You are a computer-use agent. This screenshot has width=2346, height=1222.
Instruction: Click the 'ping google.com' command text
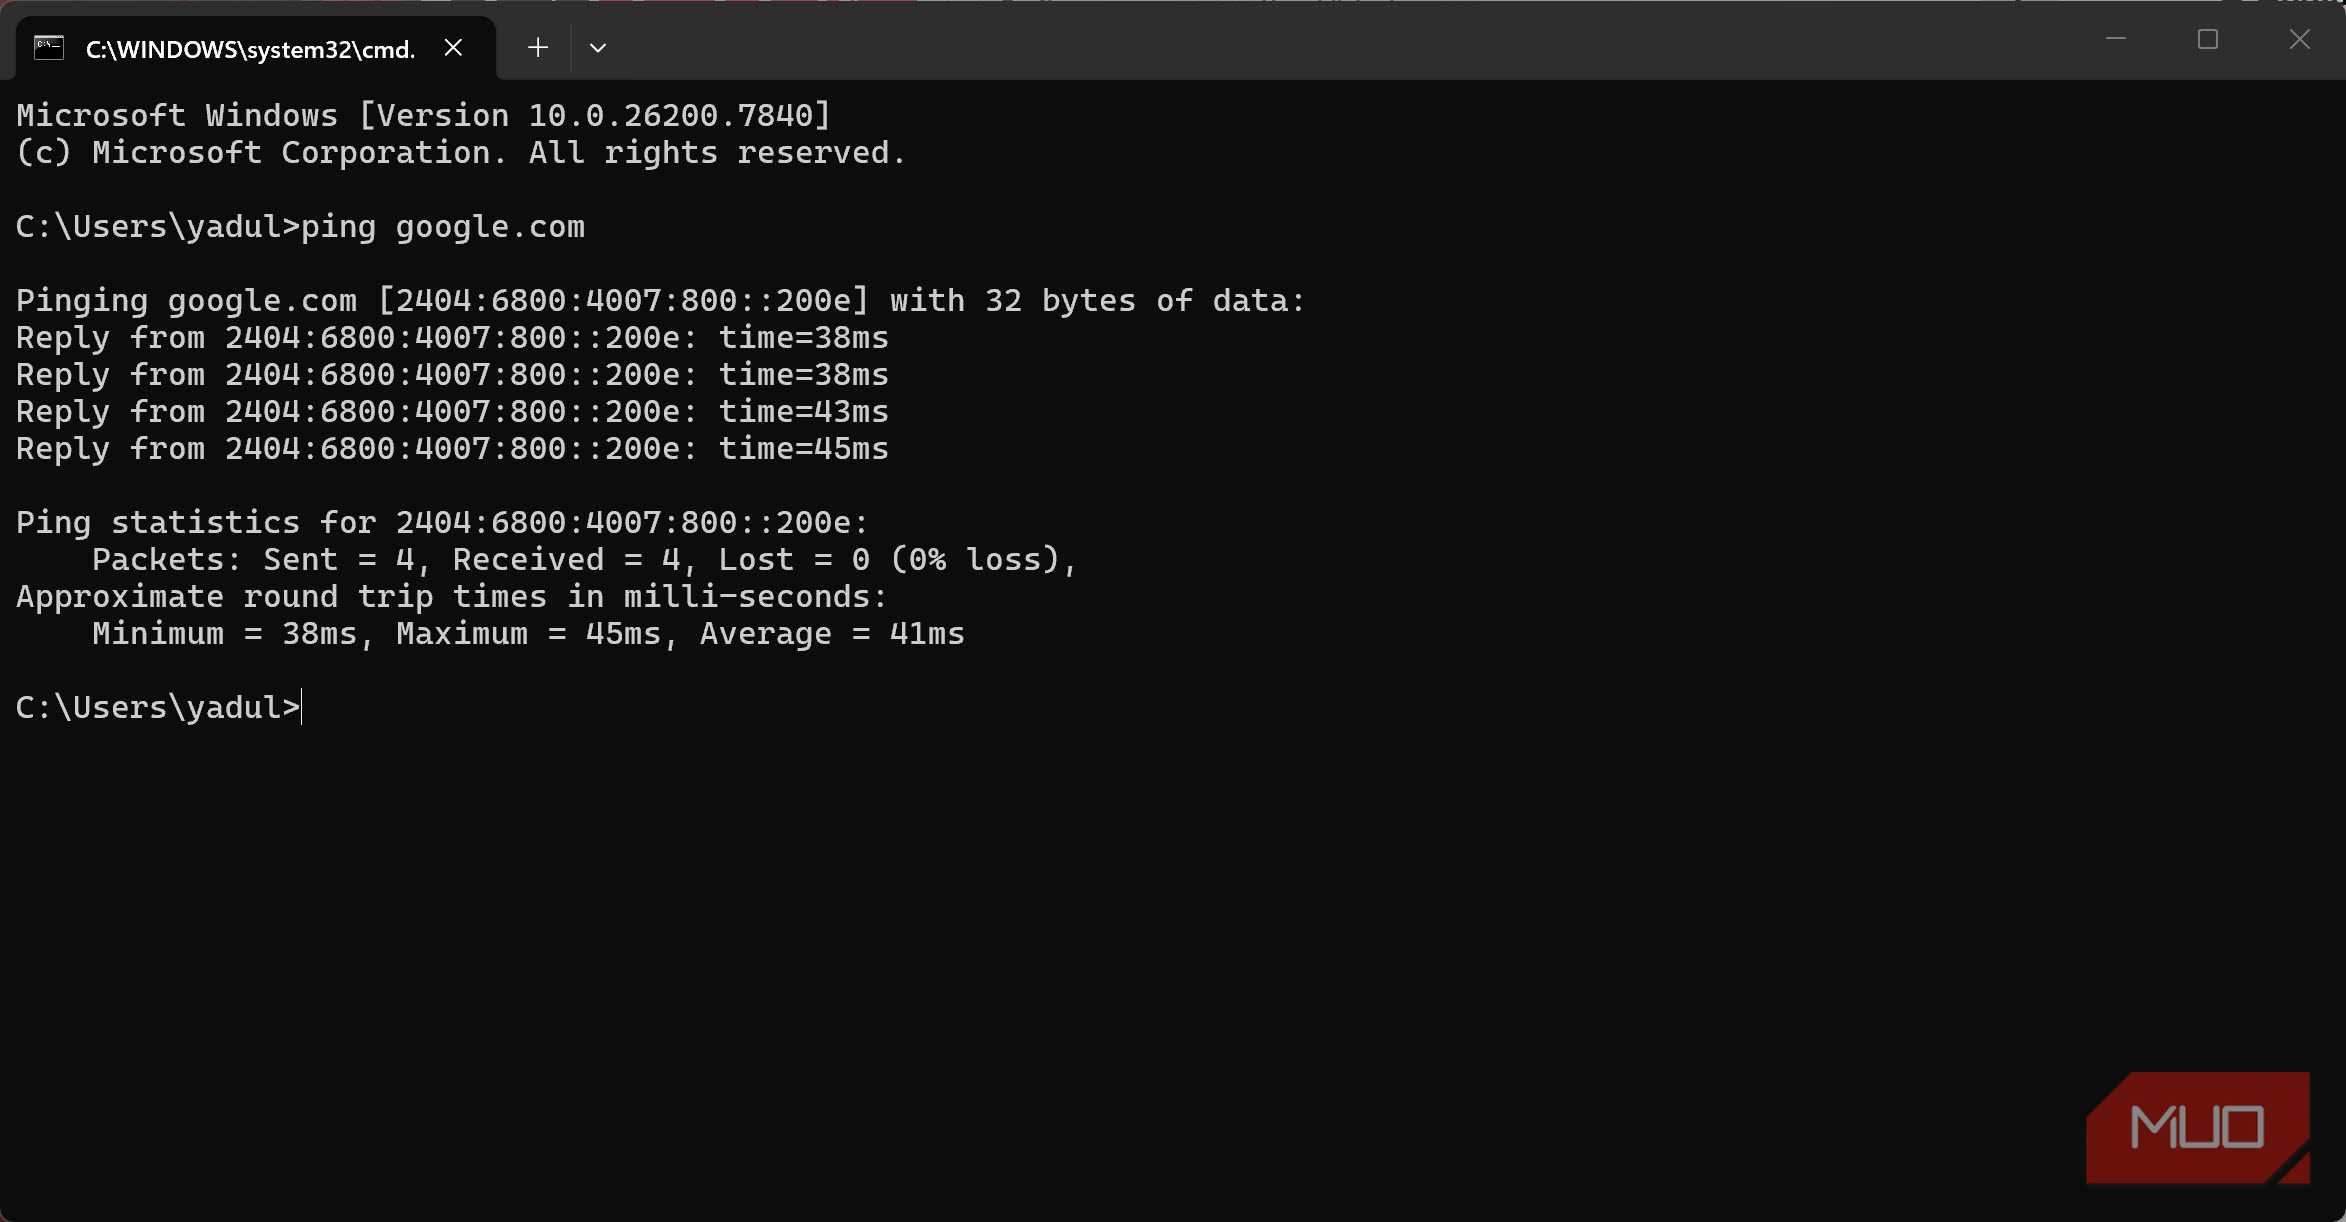442,227
